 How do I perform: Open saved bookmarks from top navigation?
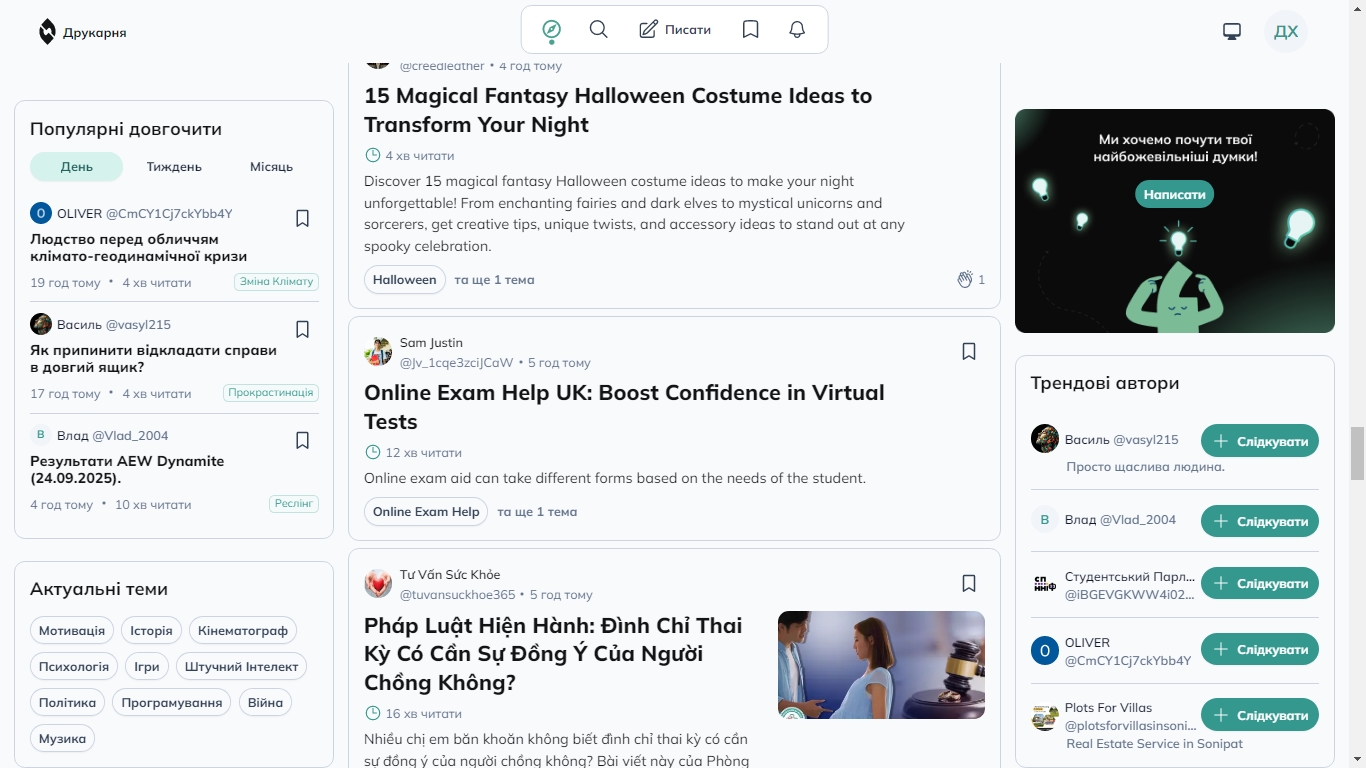click(x=751, y=30)
